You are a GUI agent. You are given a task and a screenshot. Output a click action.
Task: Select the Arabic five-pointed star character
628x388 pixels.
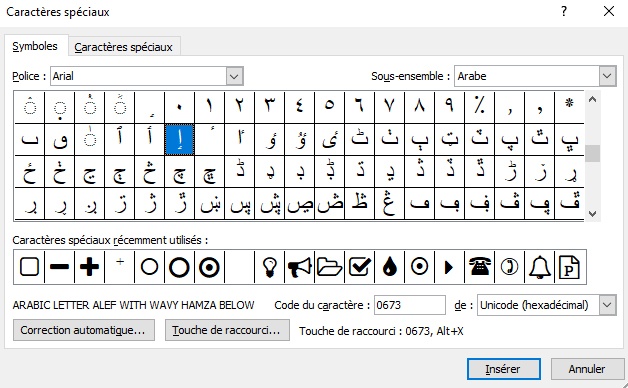click(x=569, y=107)
